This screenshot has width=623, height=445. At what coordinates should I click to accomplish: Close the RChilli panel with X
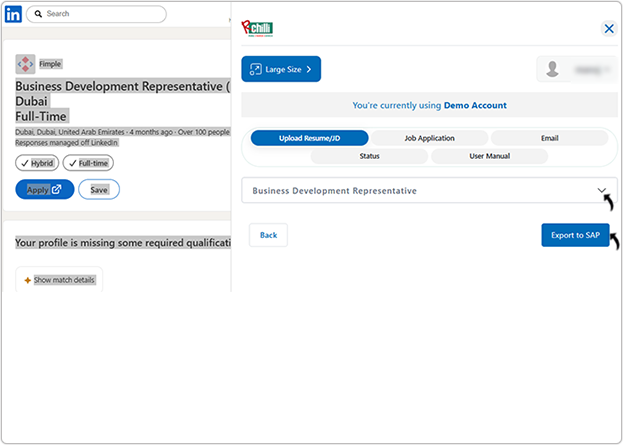[x=609, y=29]
